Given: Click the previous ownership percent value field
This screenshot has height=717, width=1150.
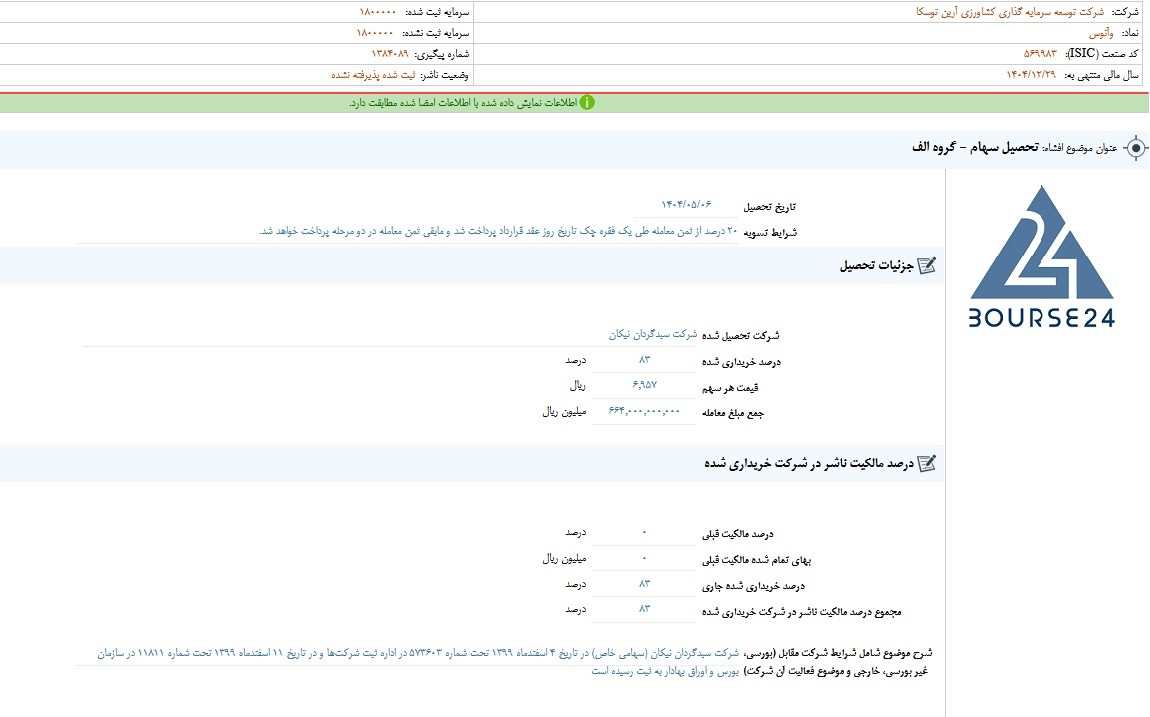Looking at the screenshot, I should point(644,532).
